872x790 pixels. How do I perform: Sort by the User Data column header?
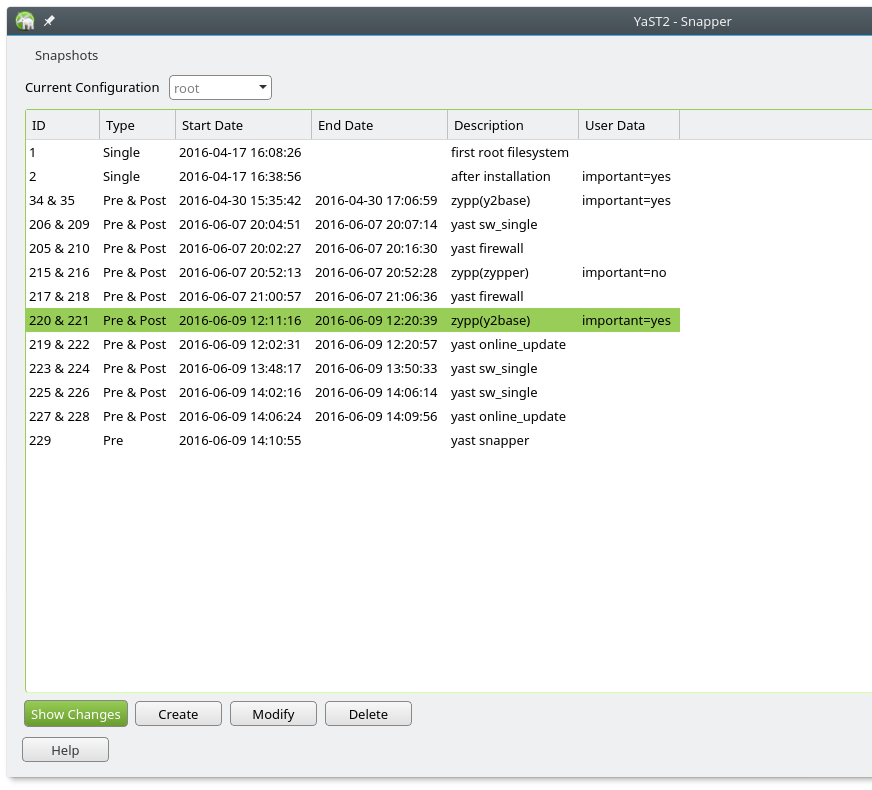629,126
